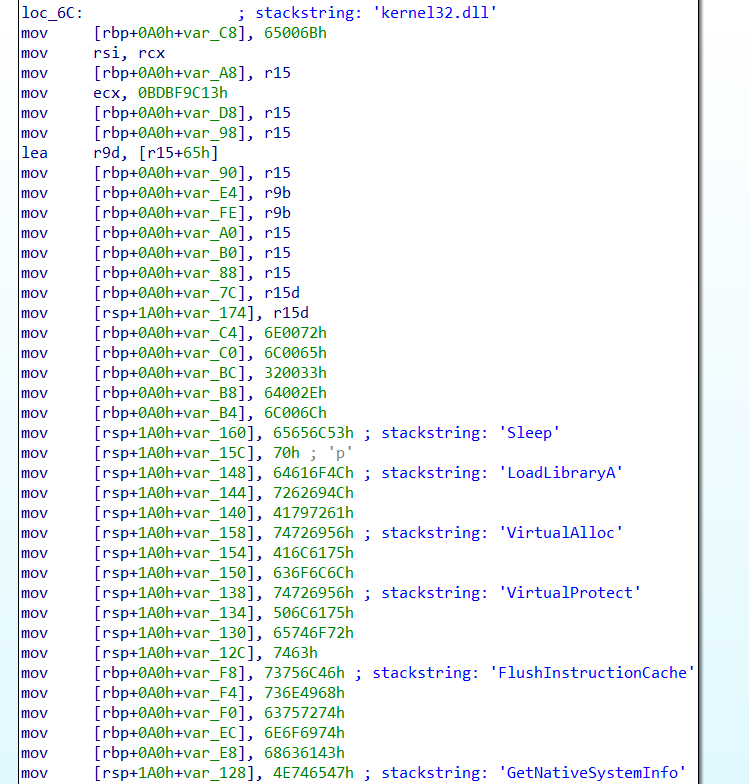Select the value 416C6175h
The image size is (749, 784).
314,552
